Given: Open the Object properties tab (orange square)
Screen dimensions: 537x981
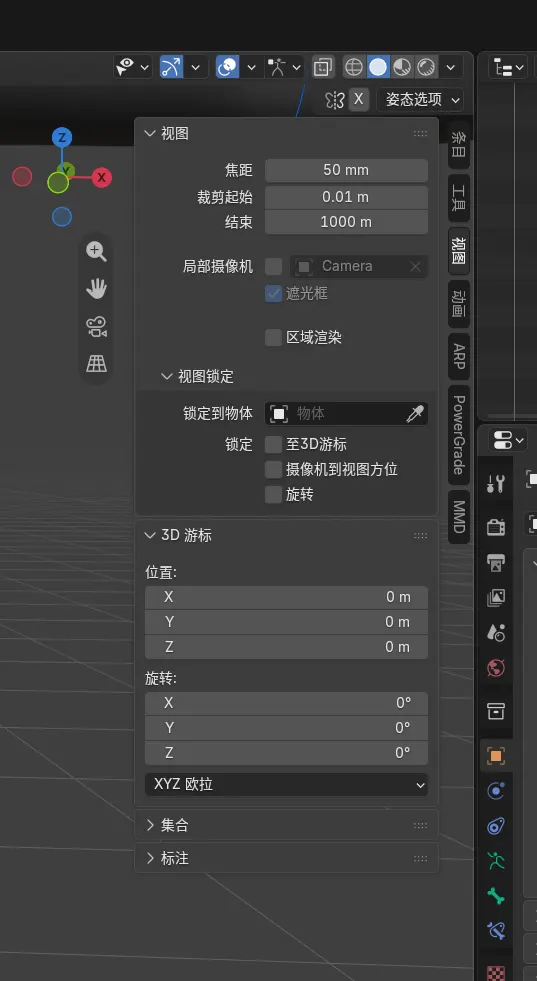Looking at the screenshot, I should pyautogui.click(x=496, y=756).
